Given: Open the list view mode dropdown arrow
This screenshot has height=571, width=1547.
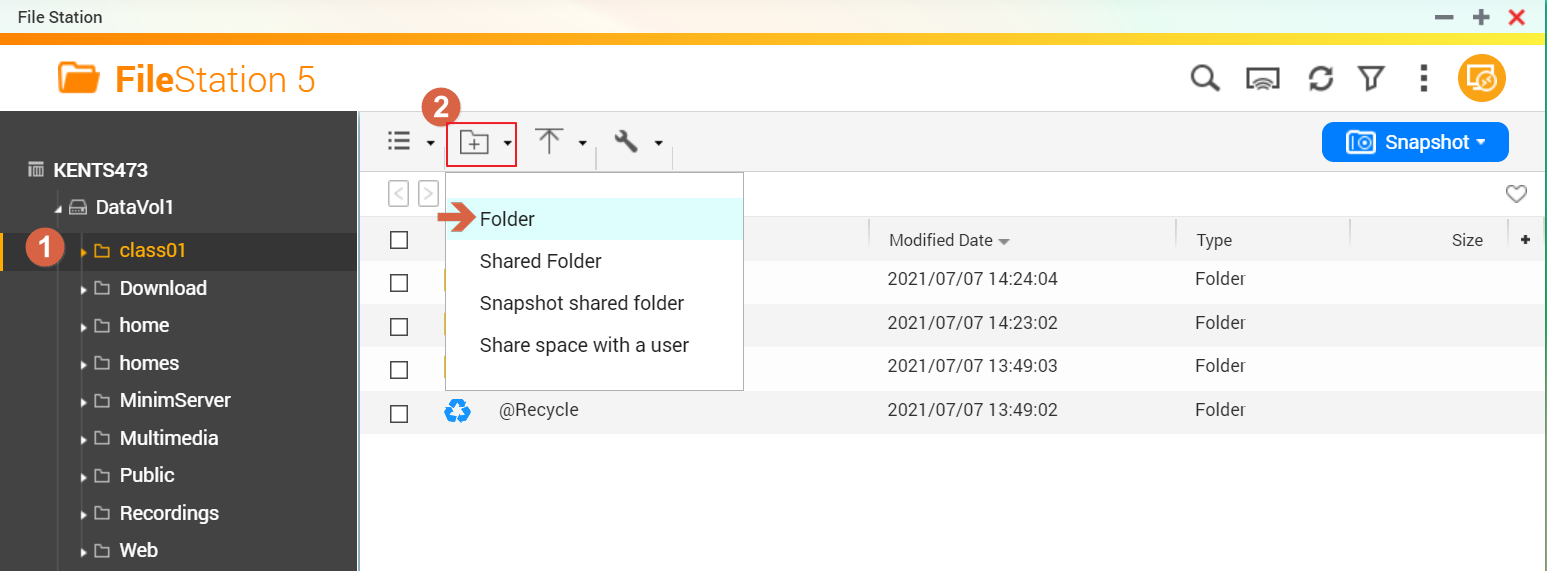Looking at the screenshot, I should (431, 143).
